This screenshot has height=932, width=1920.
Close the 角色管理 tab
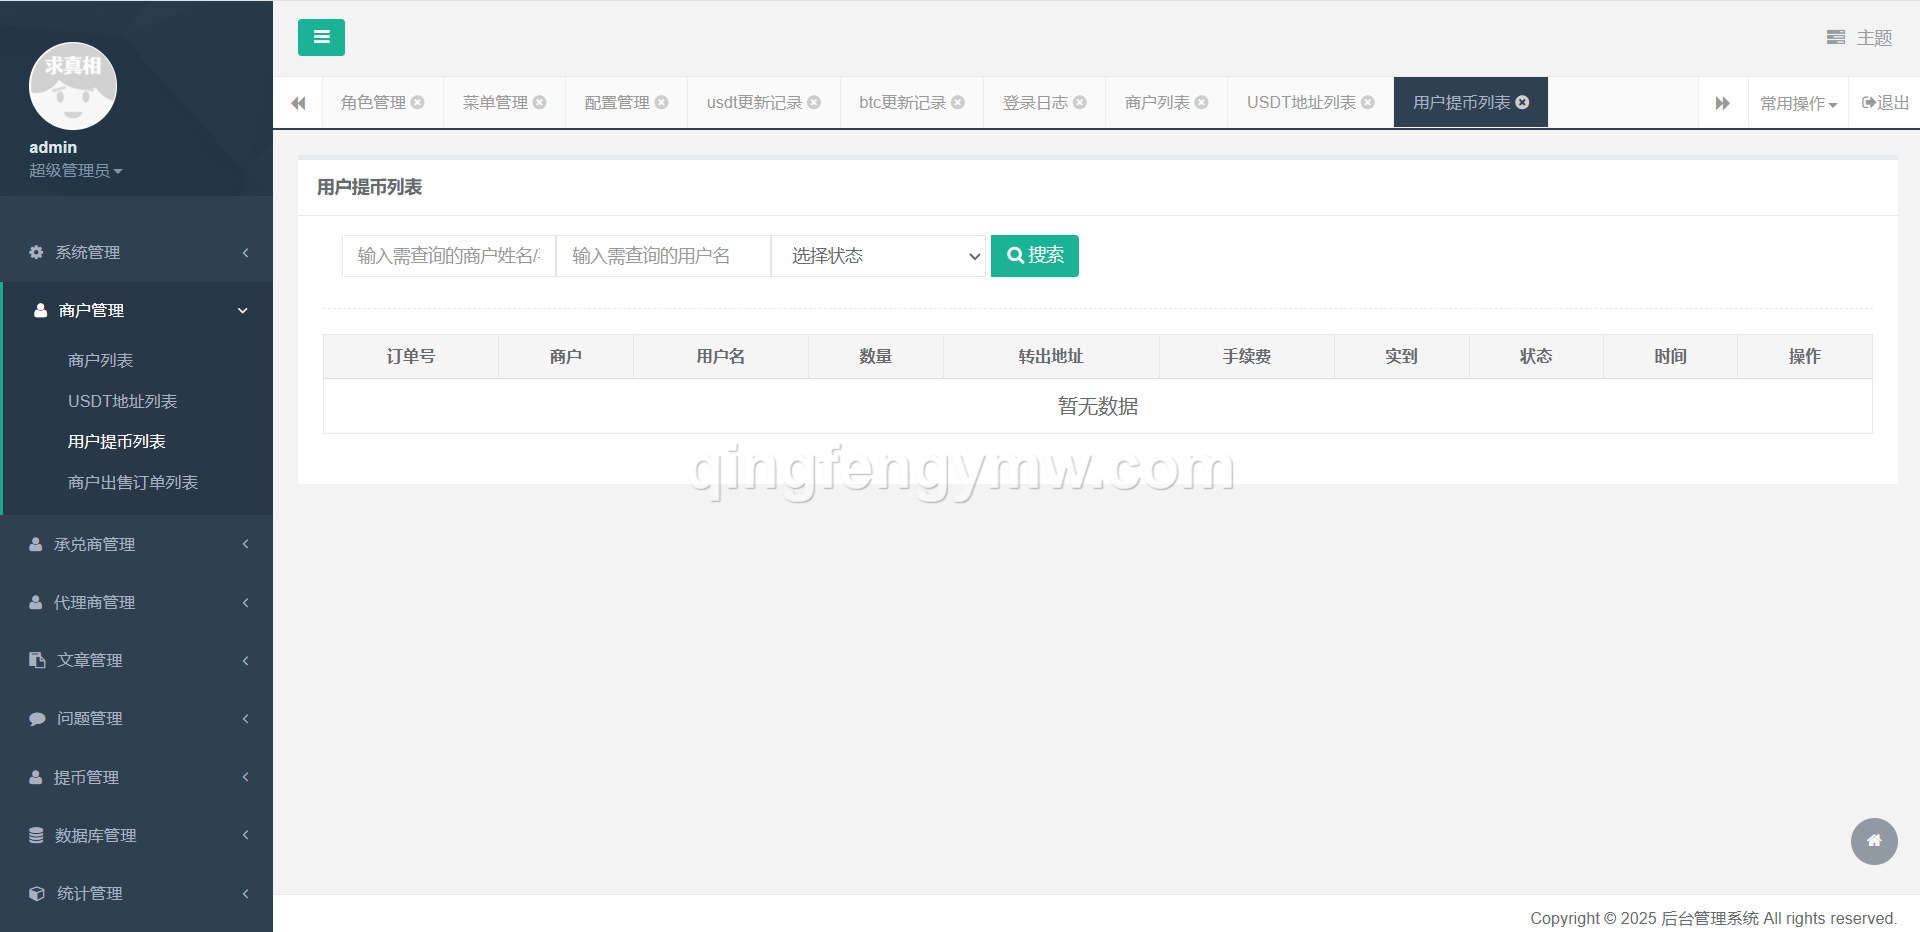click(x=418, y=102)
